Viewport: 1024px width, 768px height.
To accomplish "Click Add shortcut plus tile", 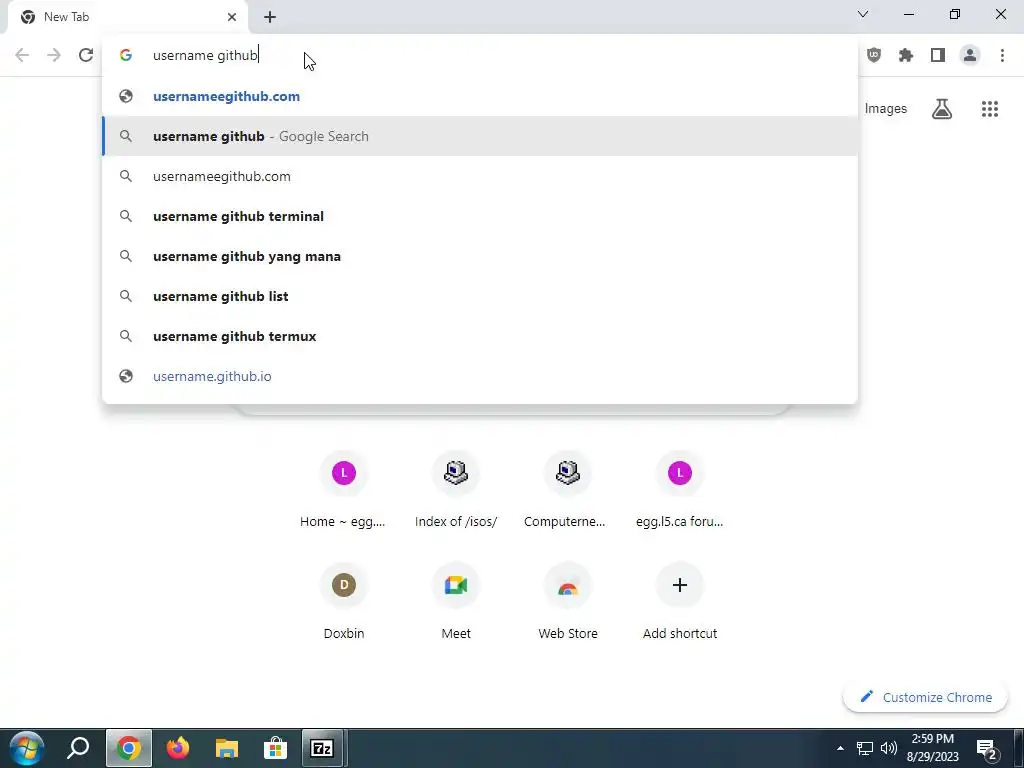I will (x=680, y=601).
